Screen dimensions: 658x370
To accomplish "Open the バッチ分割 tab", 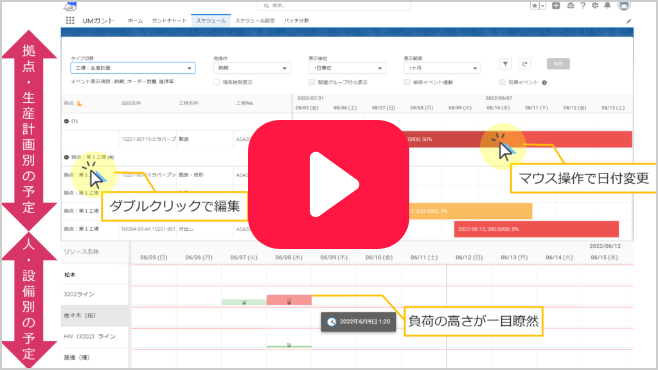I will pyautogui.click(x=296, y=21).
